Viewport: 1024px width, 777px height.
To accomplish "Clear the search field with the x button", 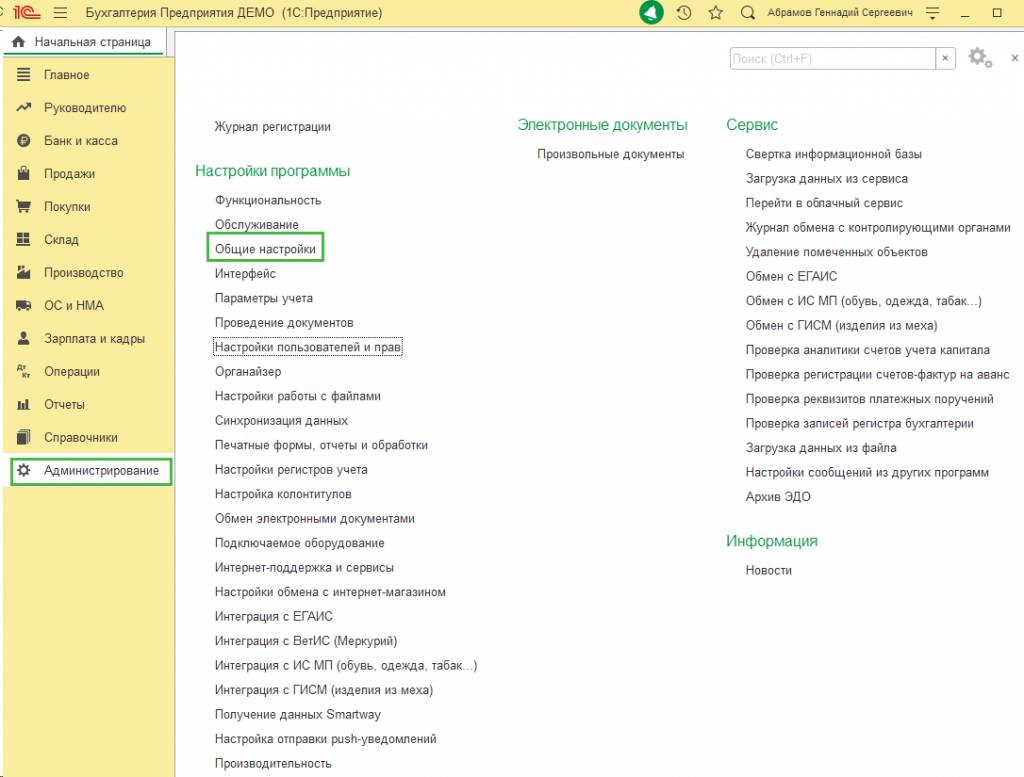I will pos(945,59).
